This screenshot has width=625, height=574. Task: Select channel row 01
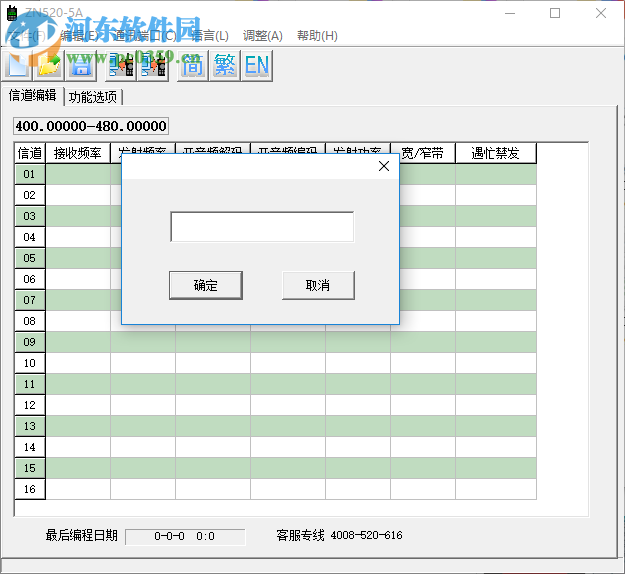(29, 174)
